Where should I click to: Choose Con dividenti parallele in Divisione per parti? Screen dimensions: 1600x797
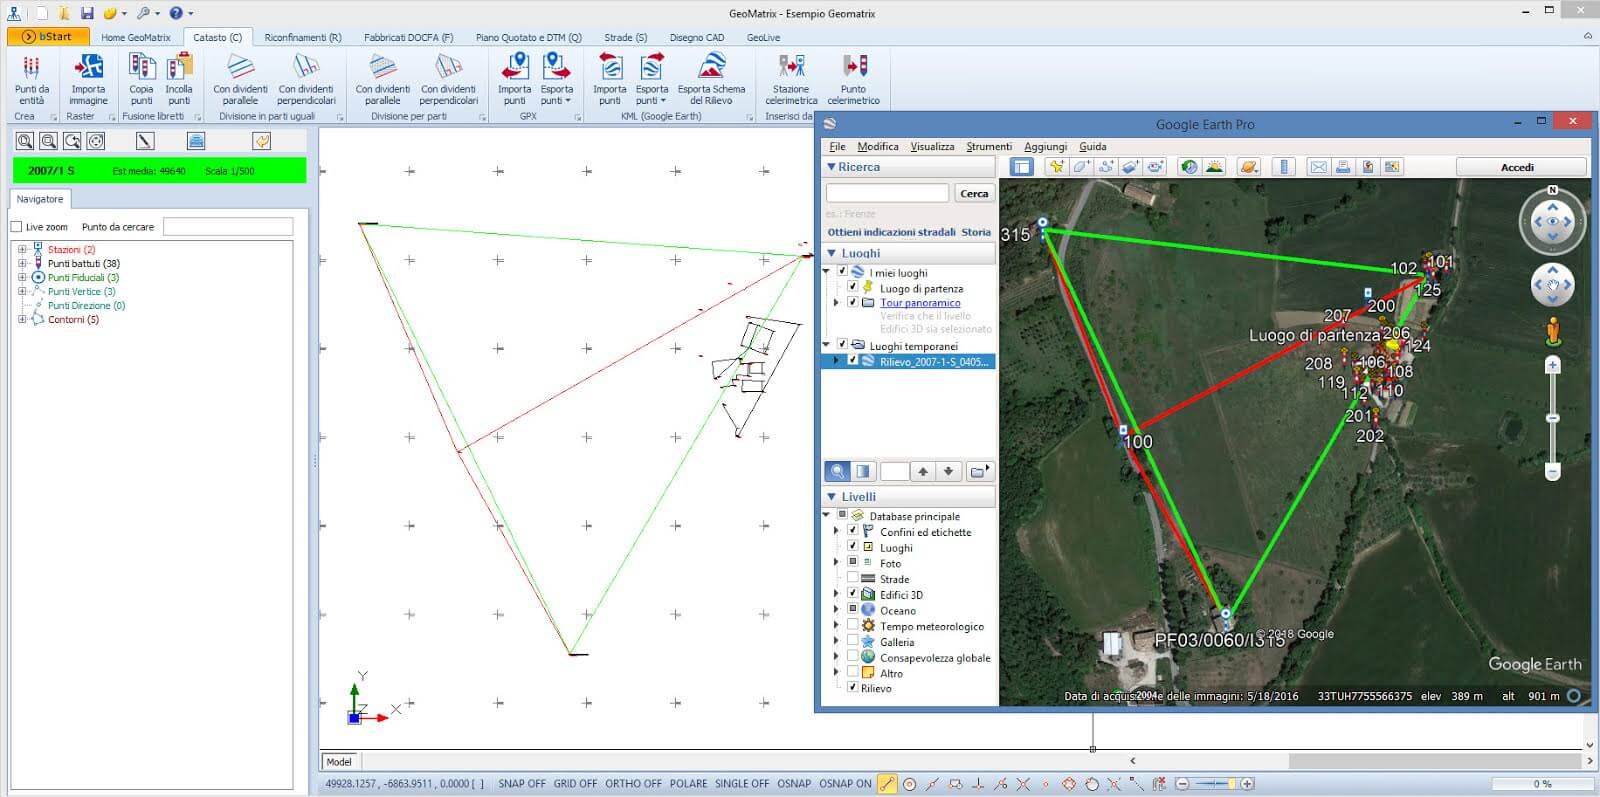(382, 79)
